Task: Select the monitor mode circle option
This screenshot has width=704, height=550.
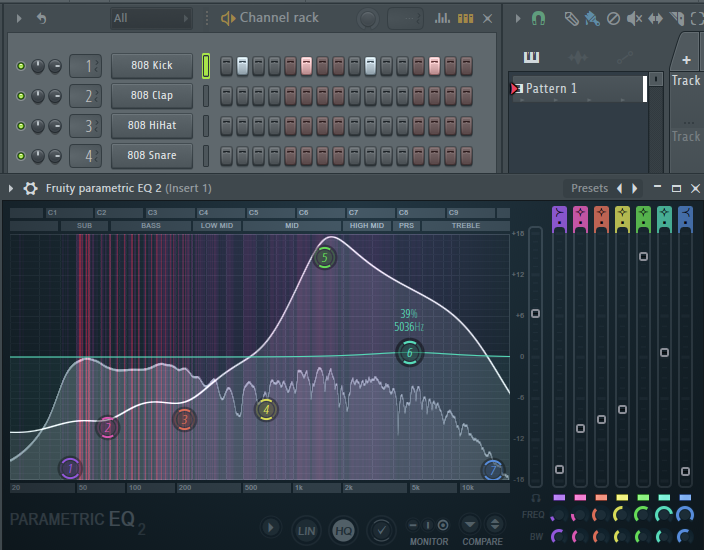Action: click(443, 525)
